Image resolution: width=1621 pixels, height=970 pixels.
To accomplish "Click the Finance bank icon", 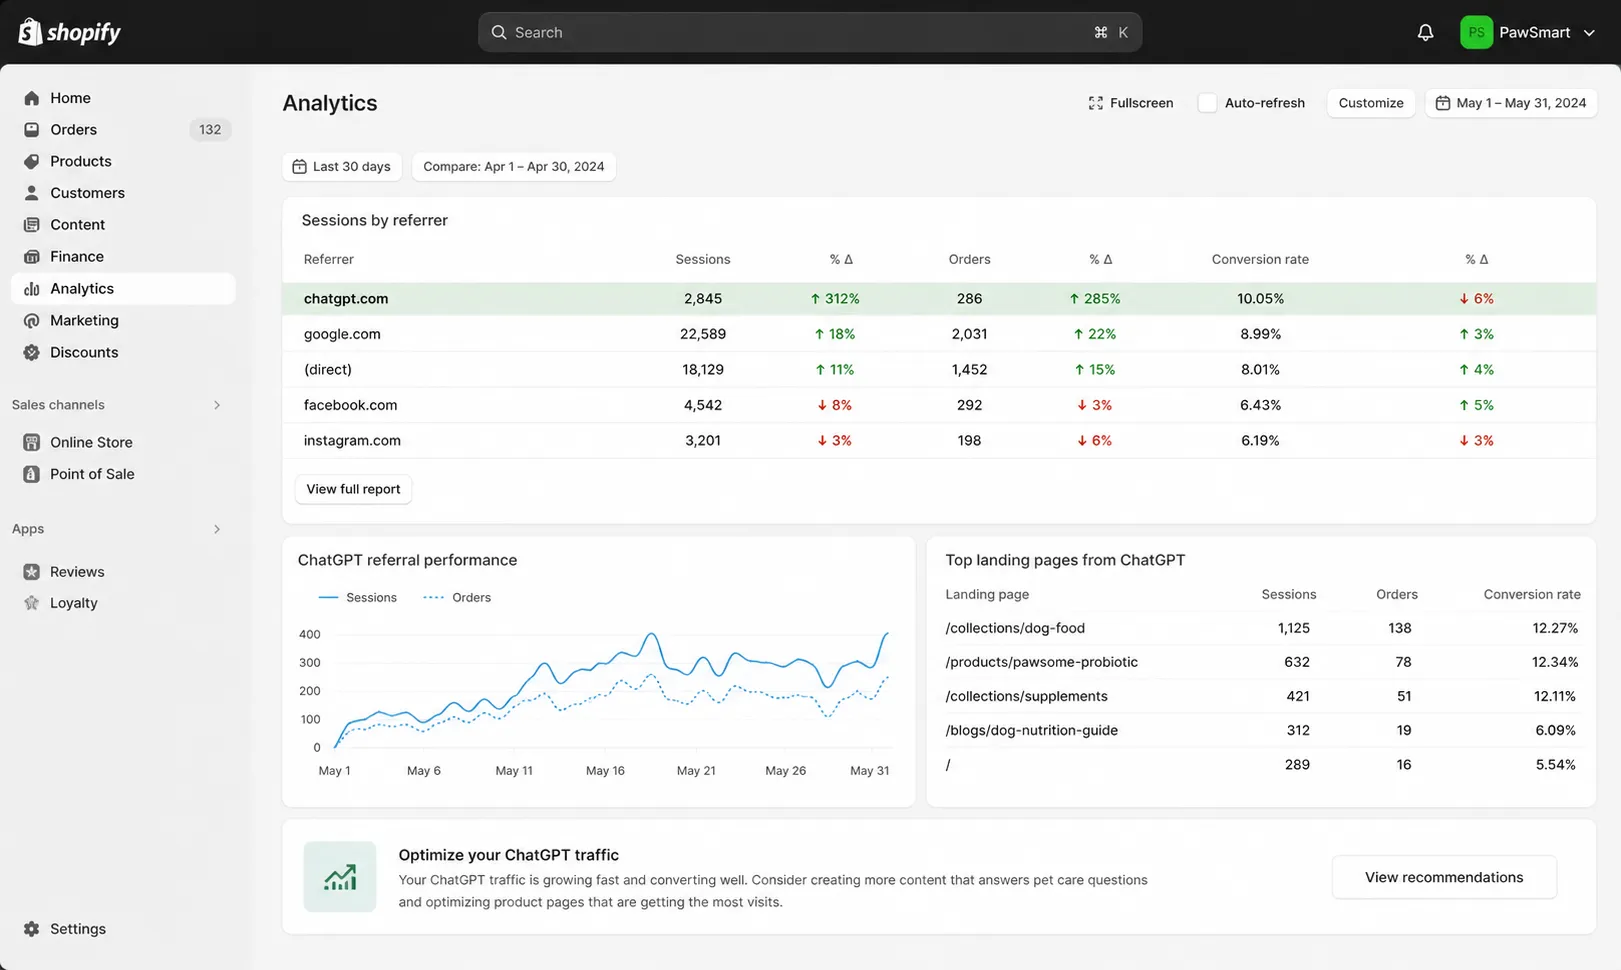I will click(x=32, y=257).
